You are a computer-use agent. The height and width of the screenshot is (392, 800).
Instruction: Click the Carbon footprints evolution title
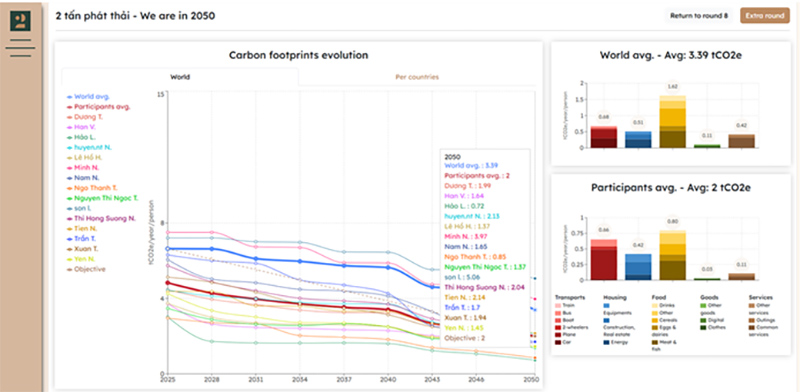tap(298, 55)
